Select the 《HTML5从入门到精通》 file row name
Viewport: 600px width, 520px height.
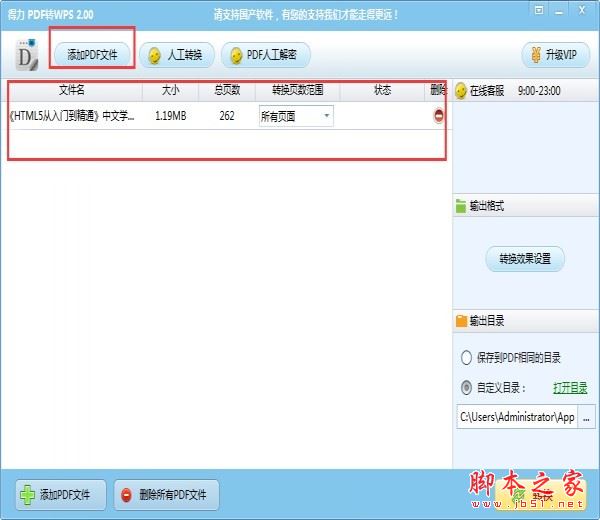click(x=72, y=116)
